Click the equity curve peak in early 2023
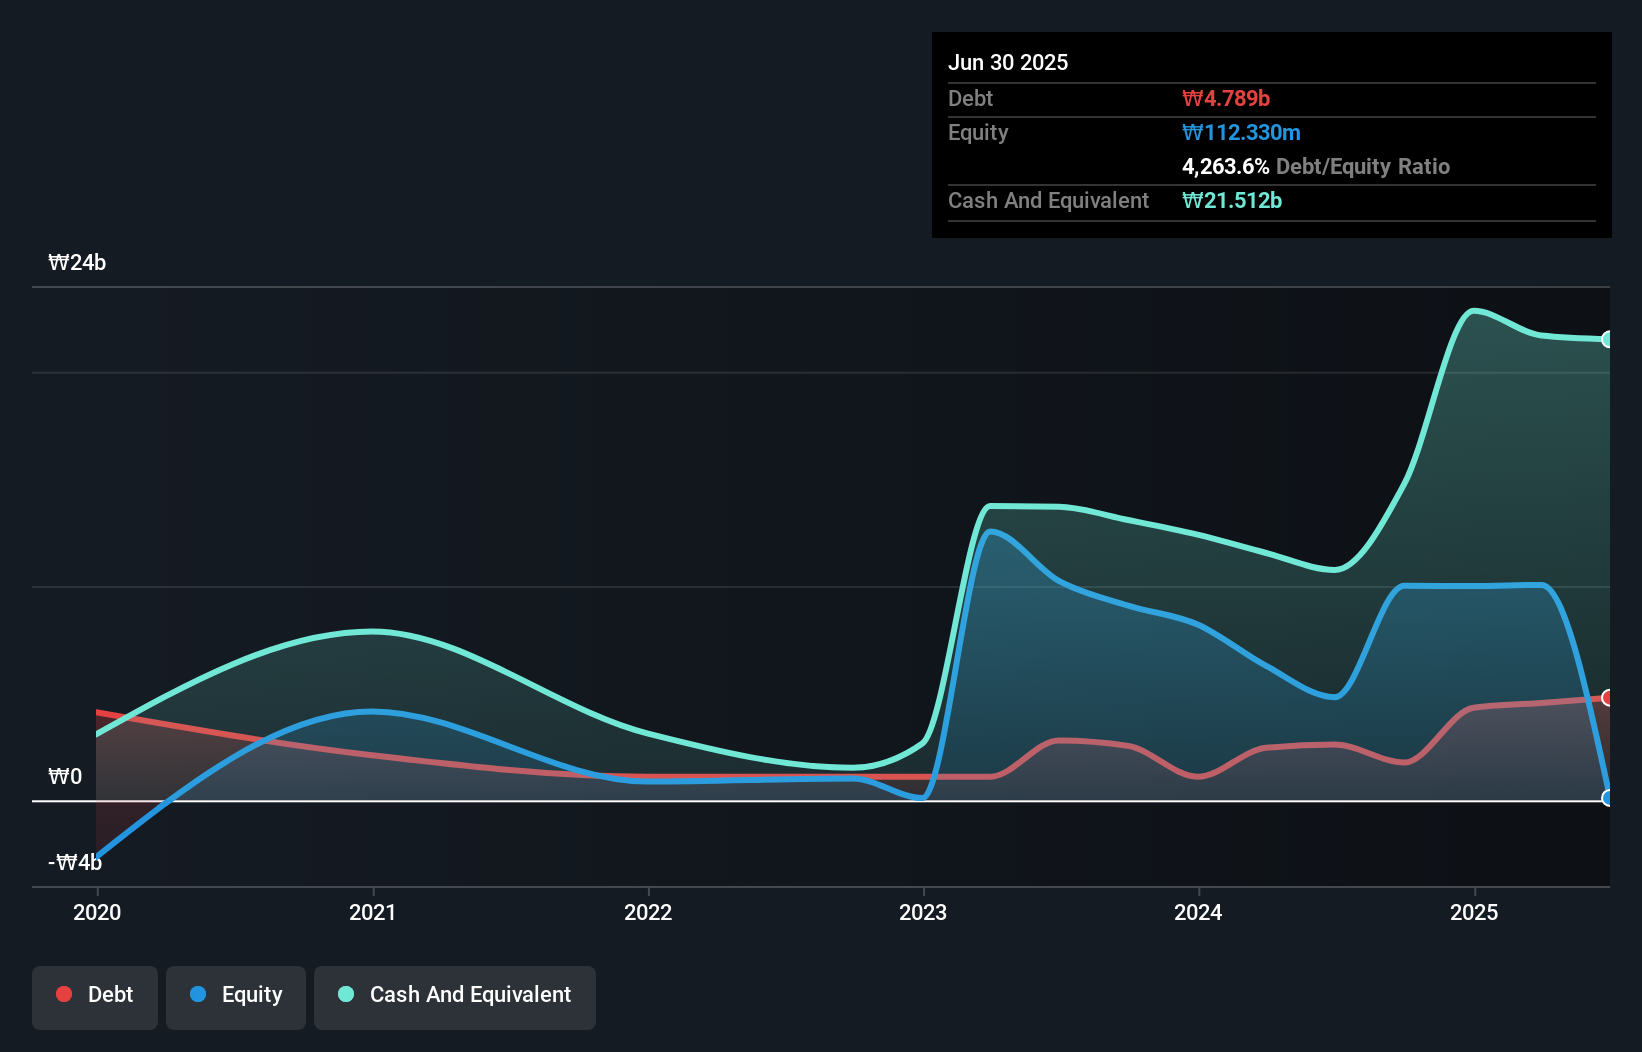Image resolution: width=1642 pixels, height=1052 pixels. click(x=992, y=532)
